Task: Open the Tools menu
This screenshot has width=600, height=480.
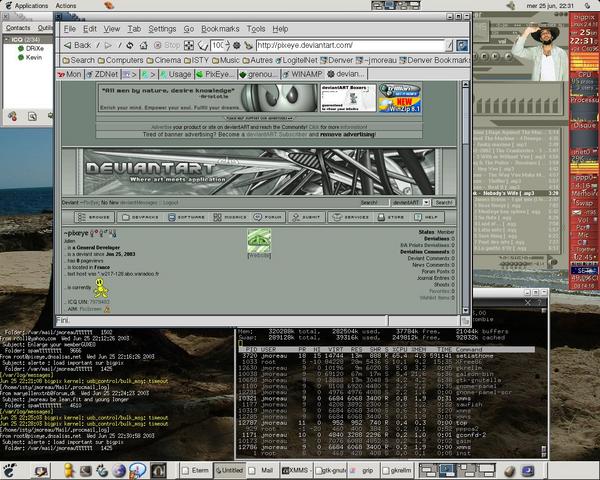Action: [256, 29]
